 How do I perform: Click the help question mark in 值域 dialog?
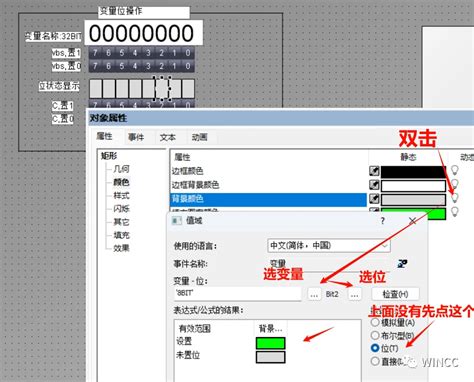point(383,221)
